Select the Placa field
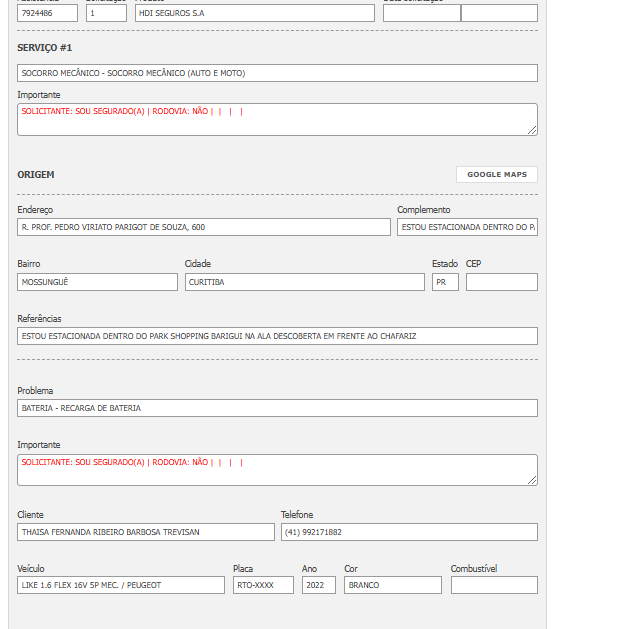 tap(263, 585)
